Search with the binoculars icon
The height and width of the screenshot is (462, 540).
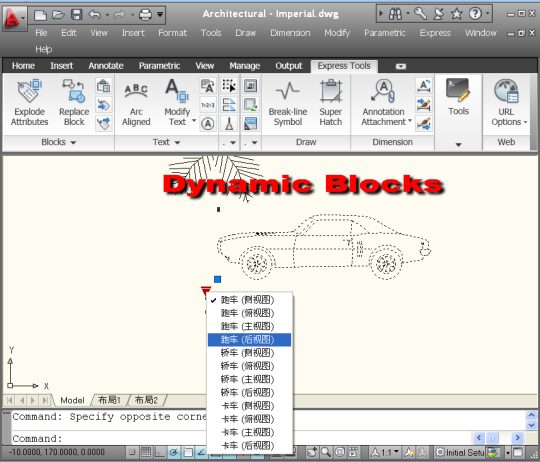[x=395, y=14]
